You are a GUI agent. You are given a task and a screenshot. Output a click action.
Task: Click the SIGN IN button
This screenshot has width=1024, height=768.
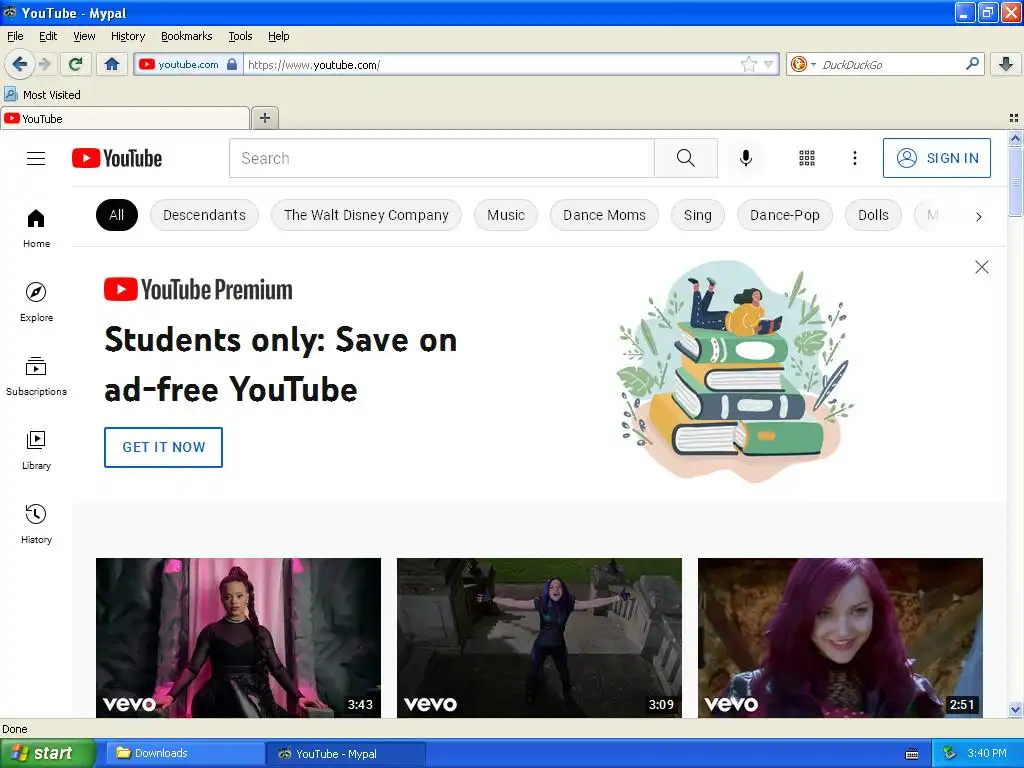click(x=936, y=158)
